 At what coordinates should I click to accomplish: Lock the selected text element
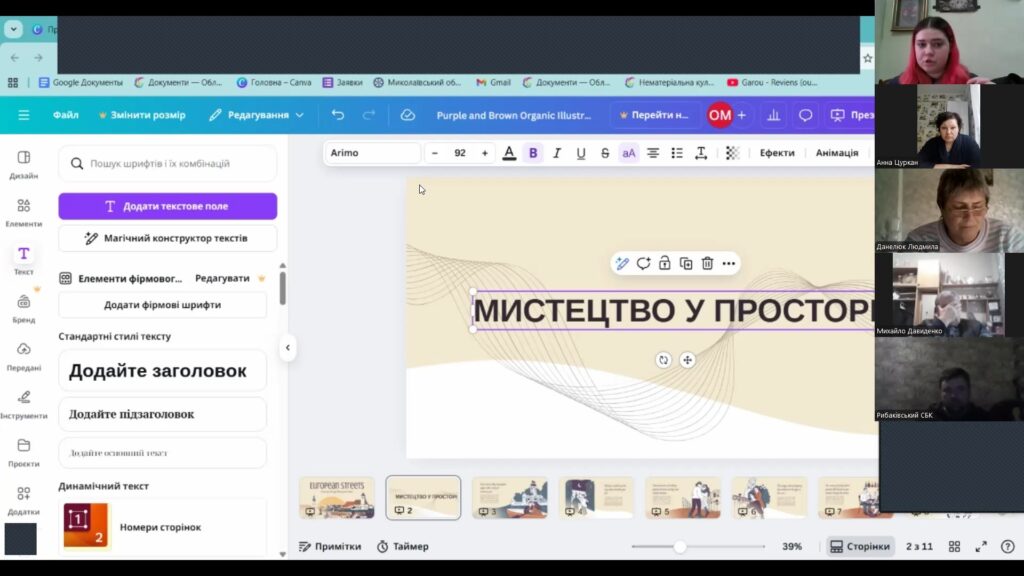(x=664, y=263)
